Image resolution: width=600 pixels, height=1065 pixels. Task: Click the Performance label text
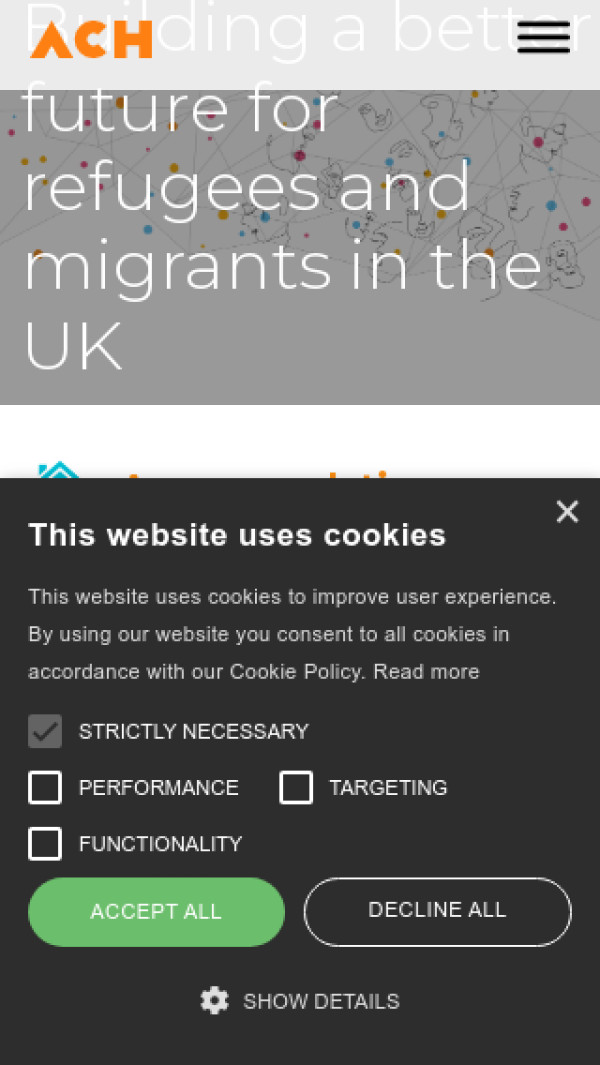158,788
